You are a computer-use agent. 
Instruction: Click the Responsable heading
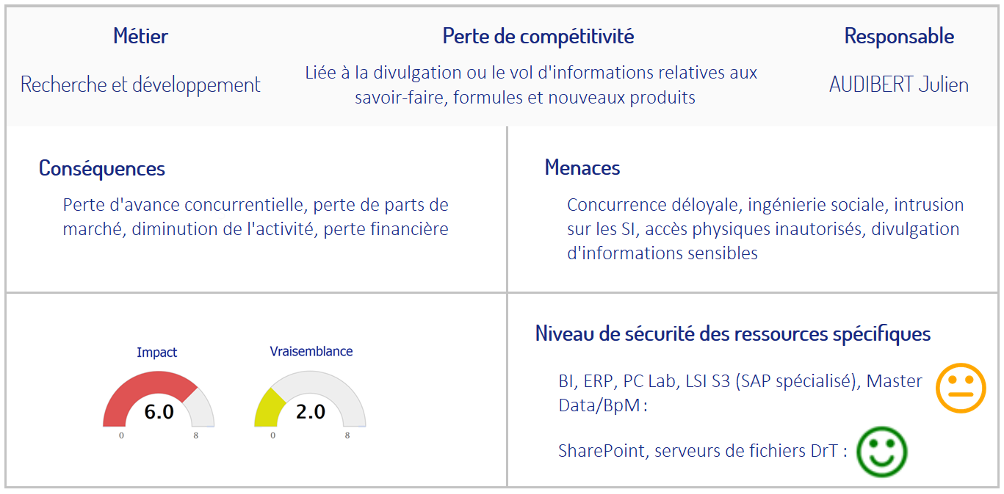899,37
